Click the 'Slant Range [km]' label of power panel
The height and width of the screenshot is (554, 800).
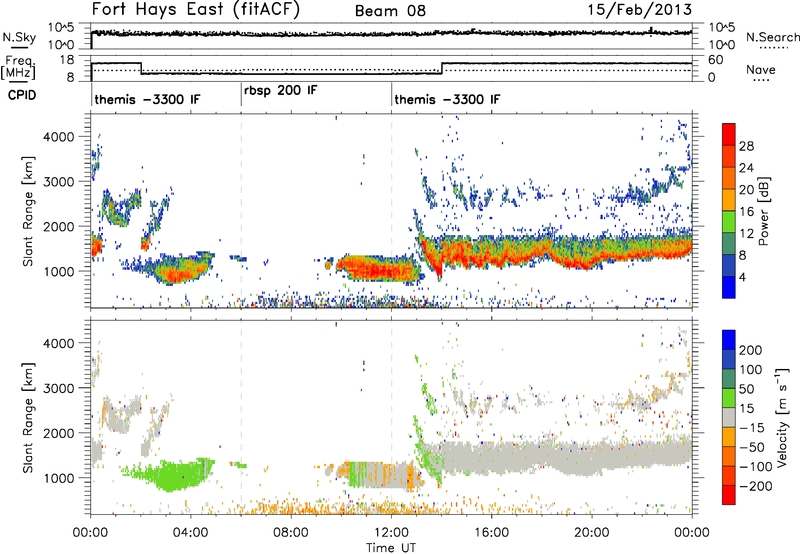coord(28,211)
